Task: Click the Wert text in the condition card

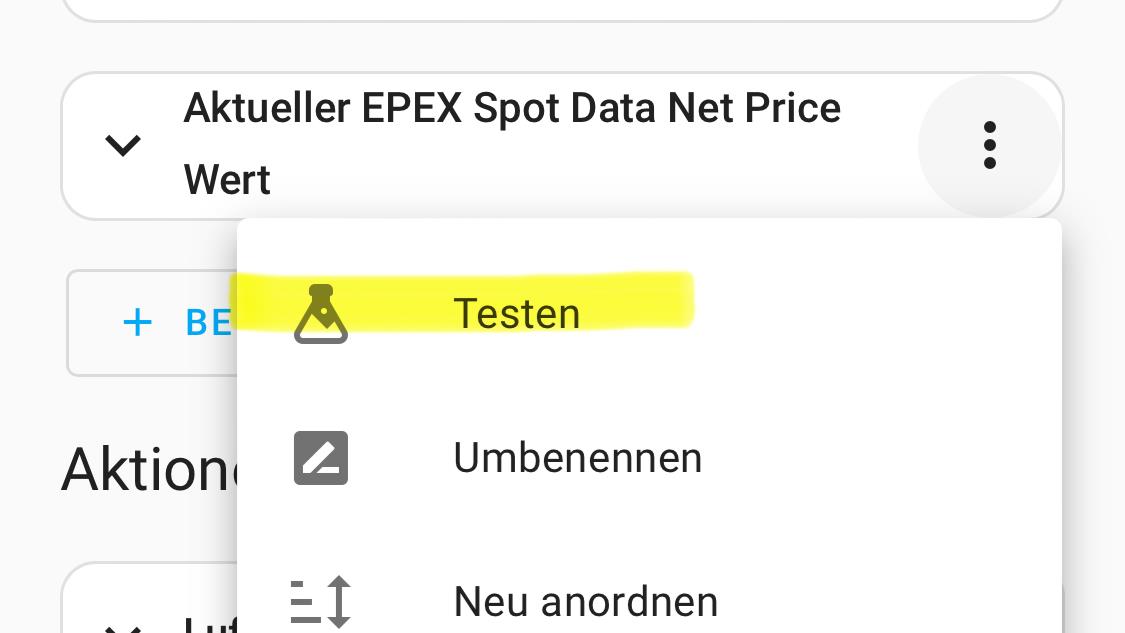Action: (x=227, y=179)
